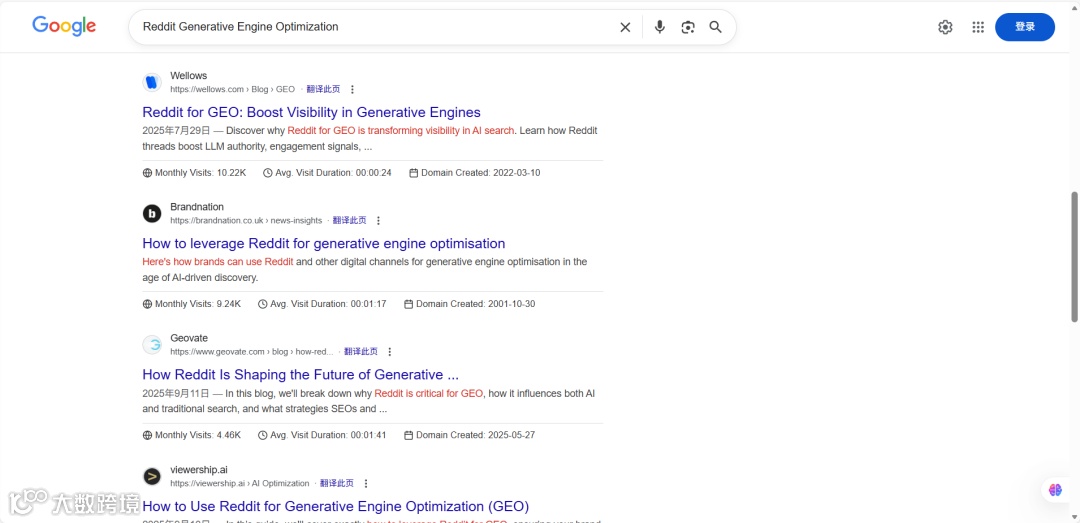Translate the Geovate result page
1080x523 pixels.
pyautogui.click(x=361, y=351)
